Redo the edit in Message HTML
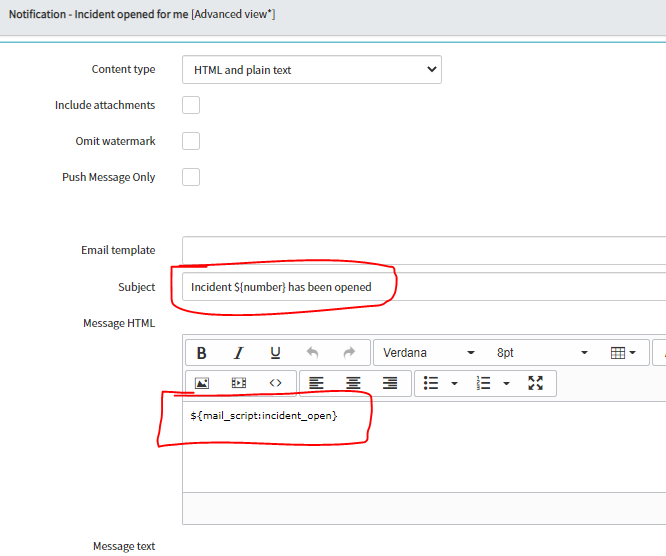This screenshot has height=556, width=666. pos(349,353)
